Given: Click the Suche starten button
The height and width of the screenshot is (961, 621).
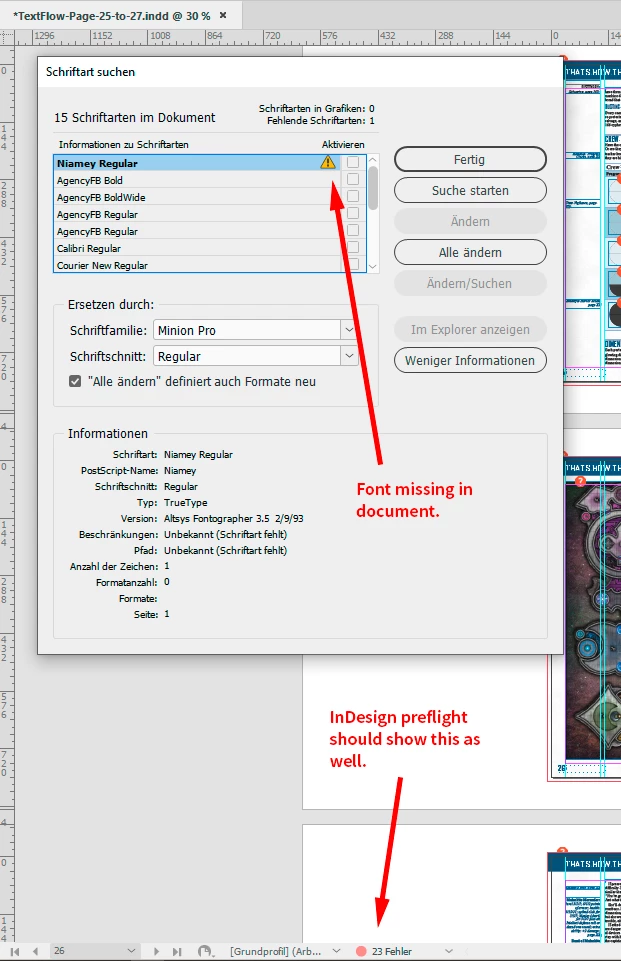Looking at the screenshot, I should coord(470,191).
